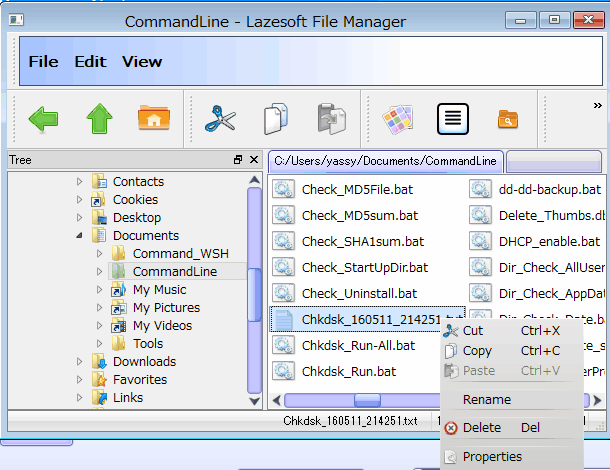Click the Copy documents toolbar icon
This screenshot has height=470, width=610.
tap(276, 119)
